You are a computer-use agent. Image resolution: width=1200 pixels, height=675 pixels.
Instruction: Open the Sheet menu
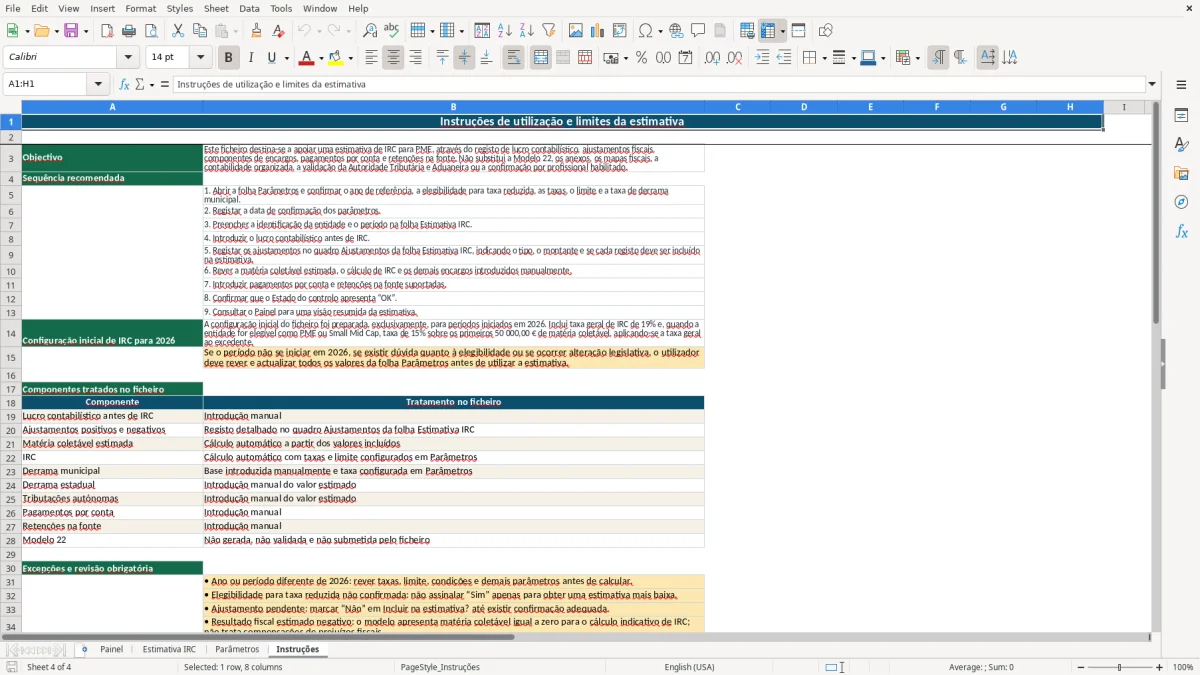point(216,8)
